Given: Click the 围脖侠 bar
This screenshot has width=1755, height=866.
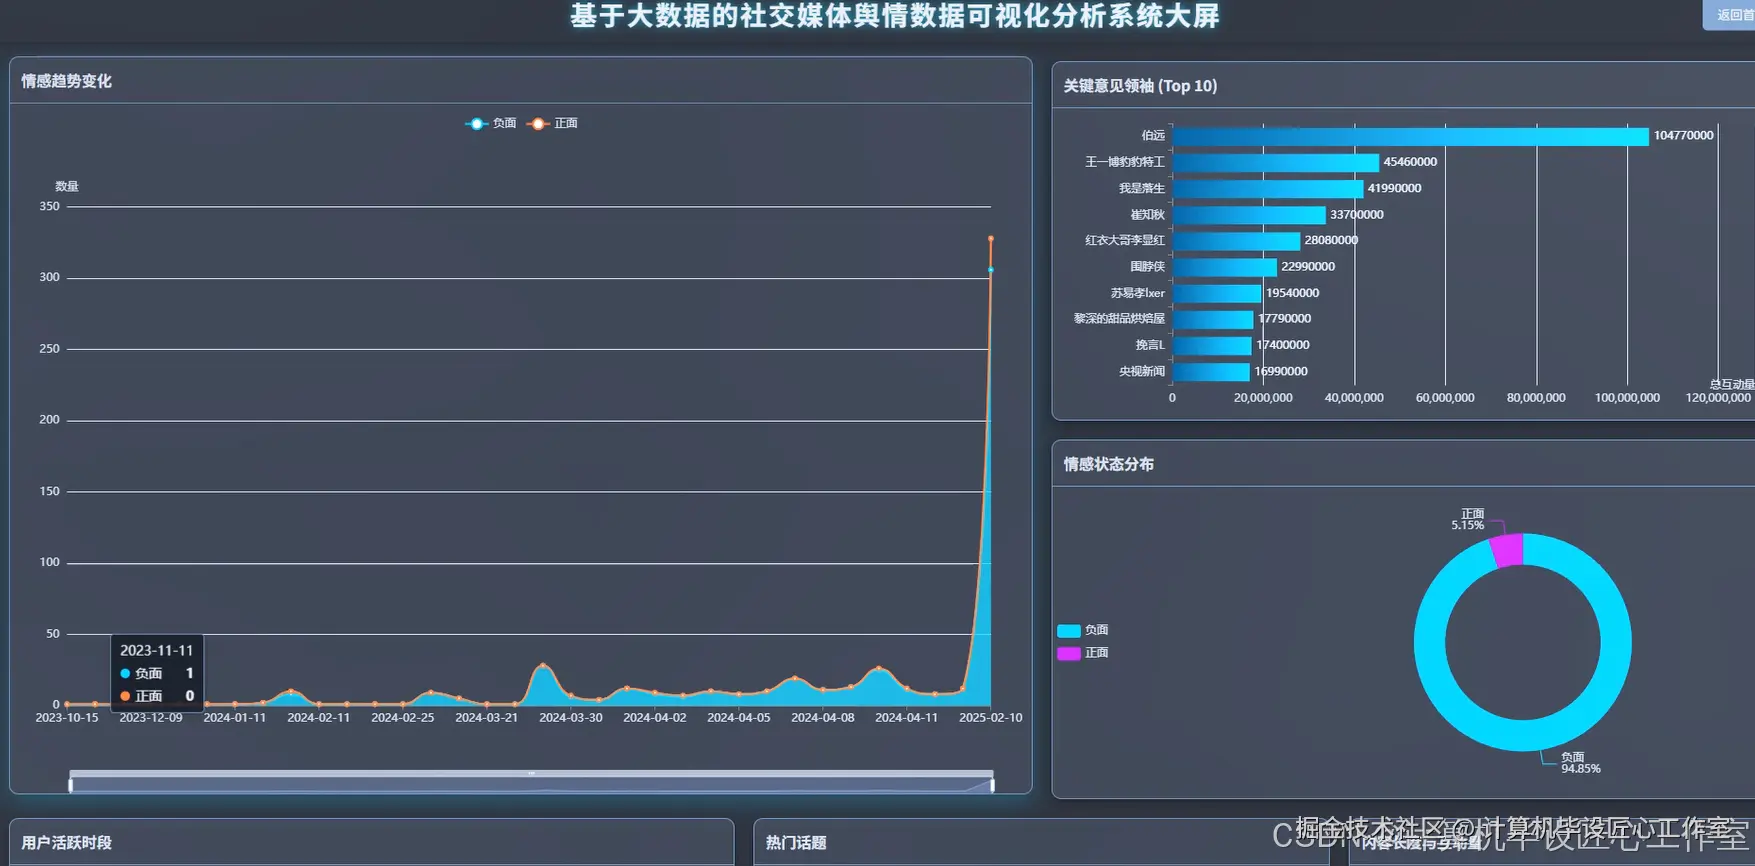Looking at the screenshot, I should [1224, 267].
